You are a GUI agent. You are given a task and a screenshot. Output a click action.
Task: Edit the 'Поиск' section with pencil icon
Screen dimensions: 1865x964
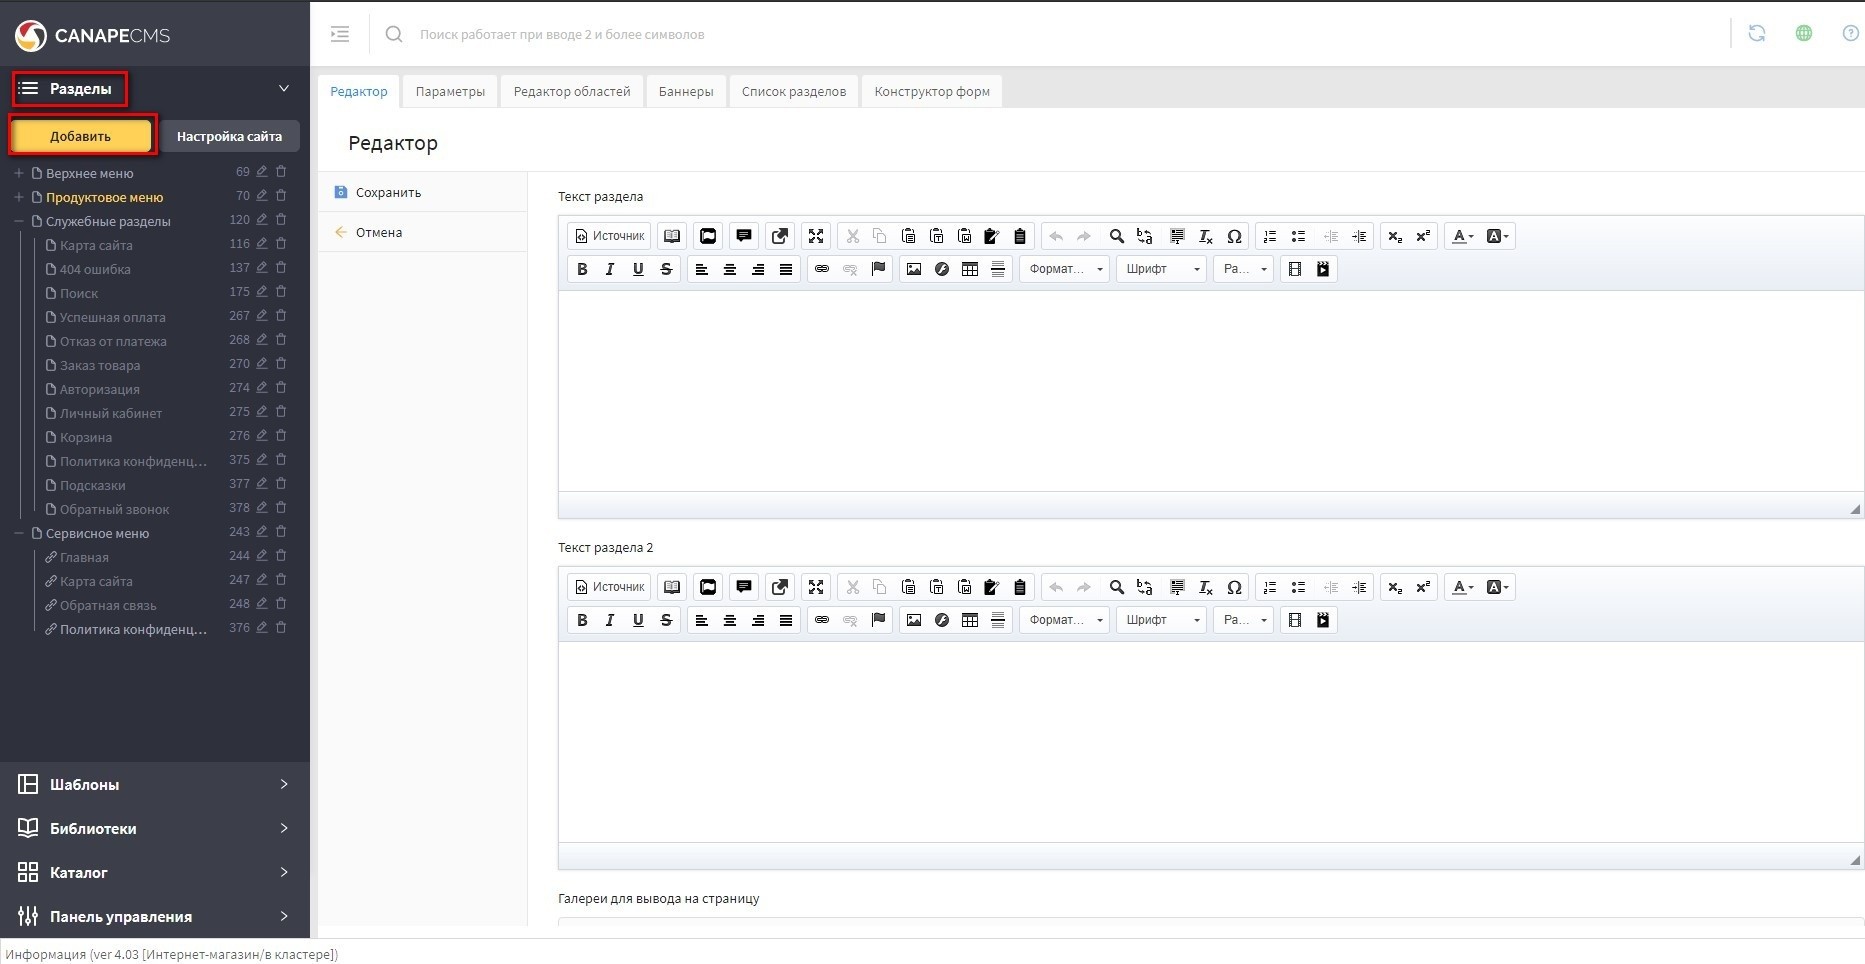point(262,292)
